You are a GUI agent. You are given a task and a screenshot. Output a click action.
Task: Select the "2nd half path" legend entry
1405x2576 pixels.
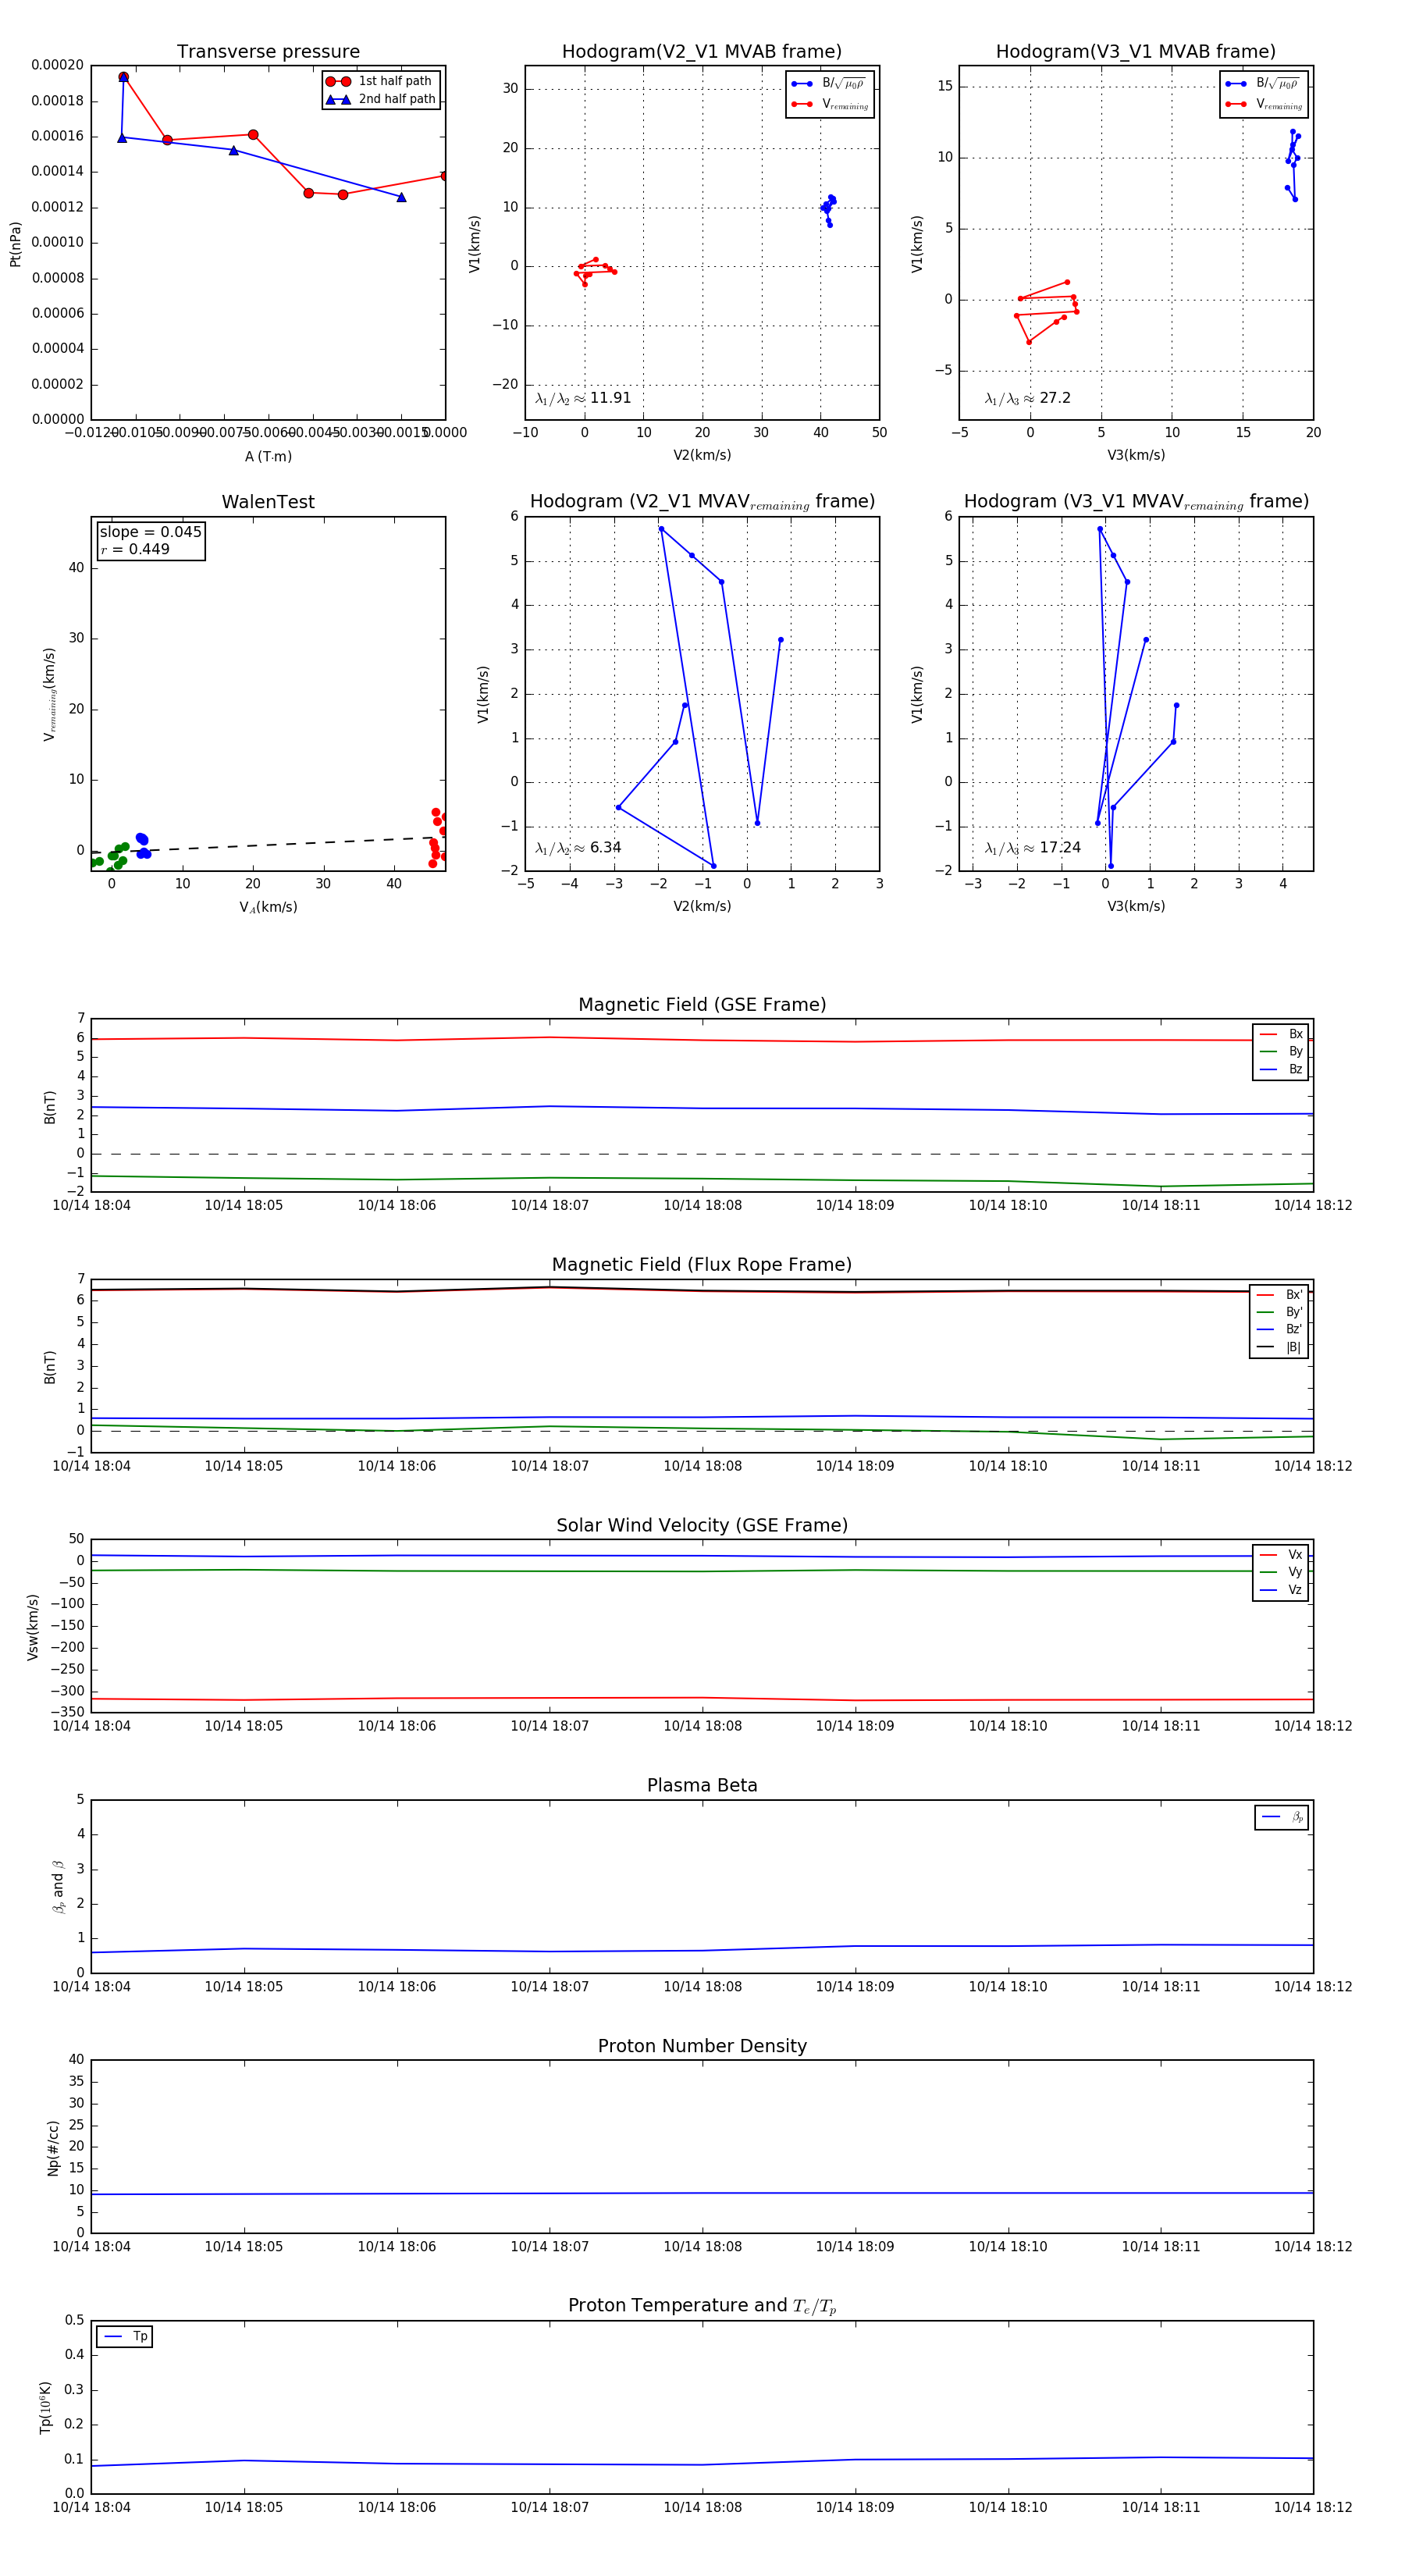pos(381,99)
